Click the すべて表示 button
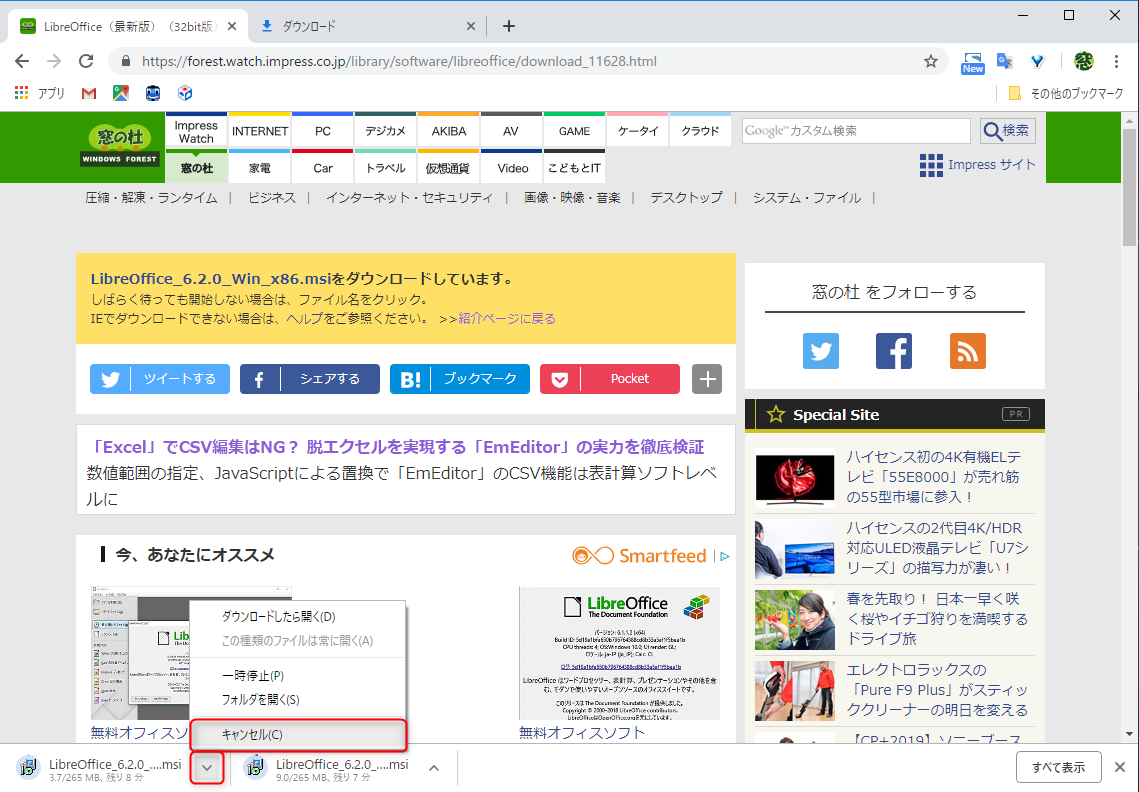 tap(1058, 767)
